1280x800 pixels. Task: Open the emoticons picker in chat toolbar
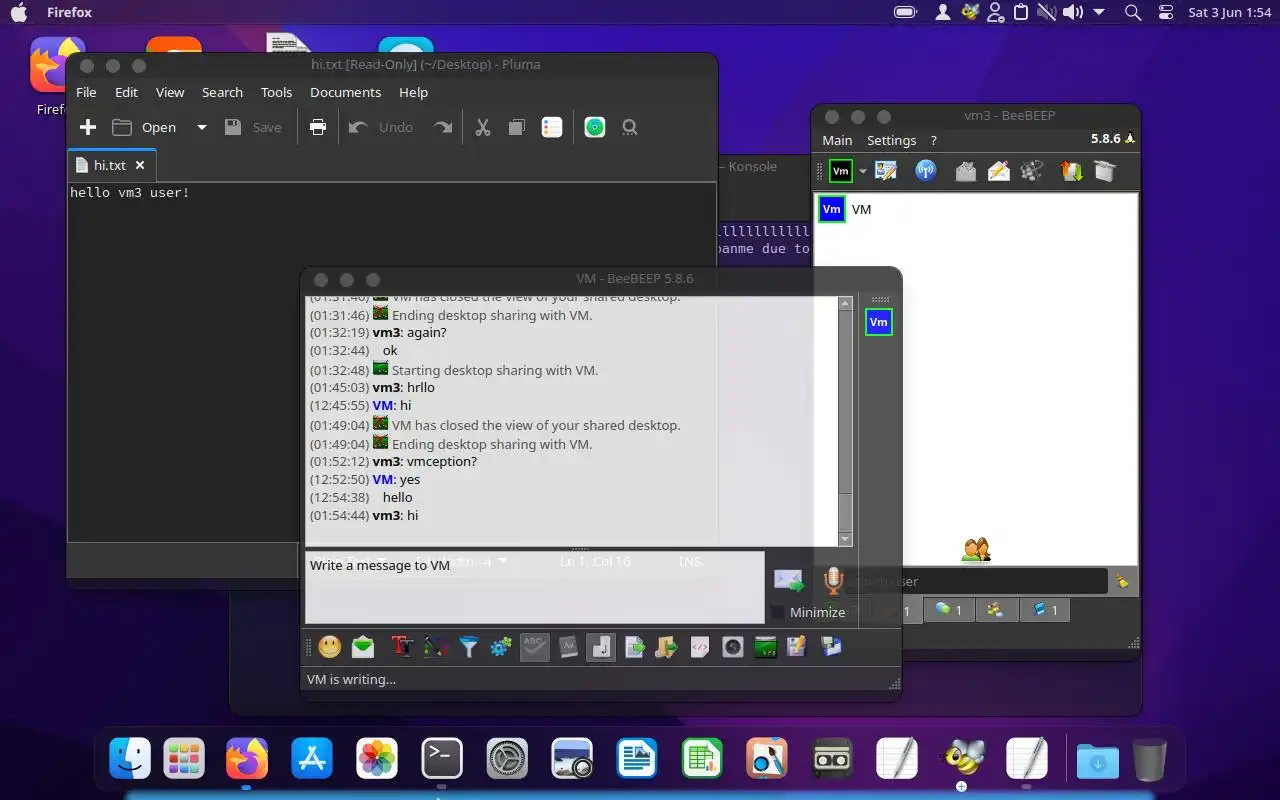tap(330, 647)
